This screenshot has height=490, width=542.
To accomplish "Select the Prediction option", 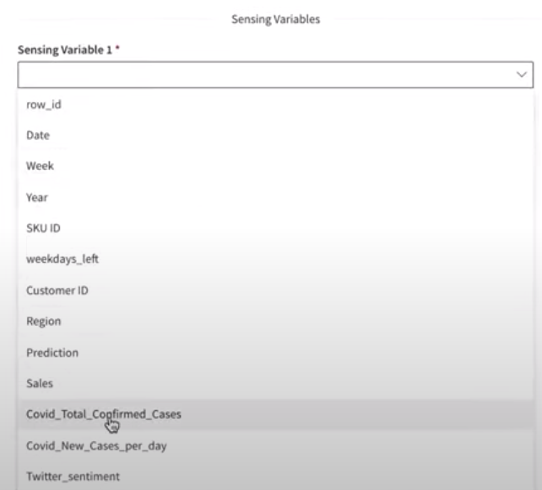I will click(x=275, y=352).
